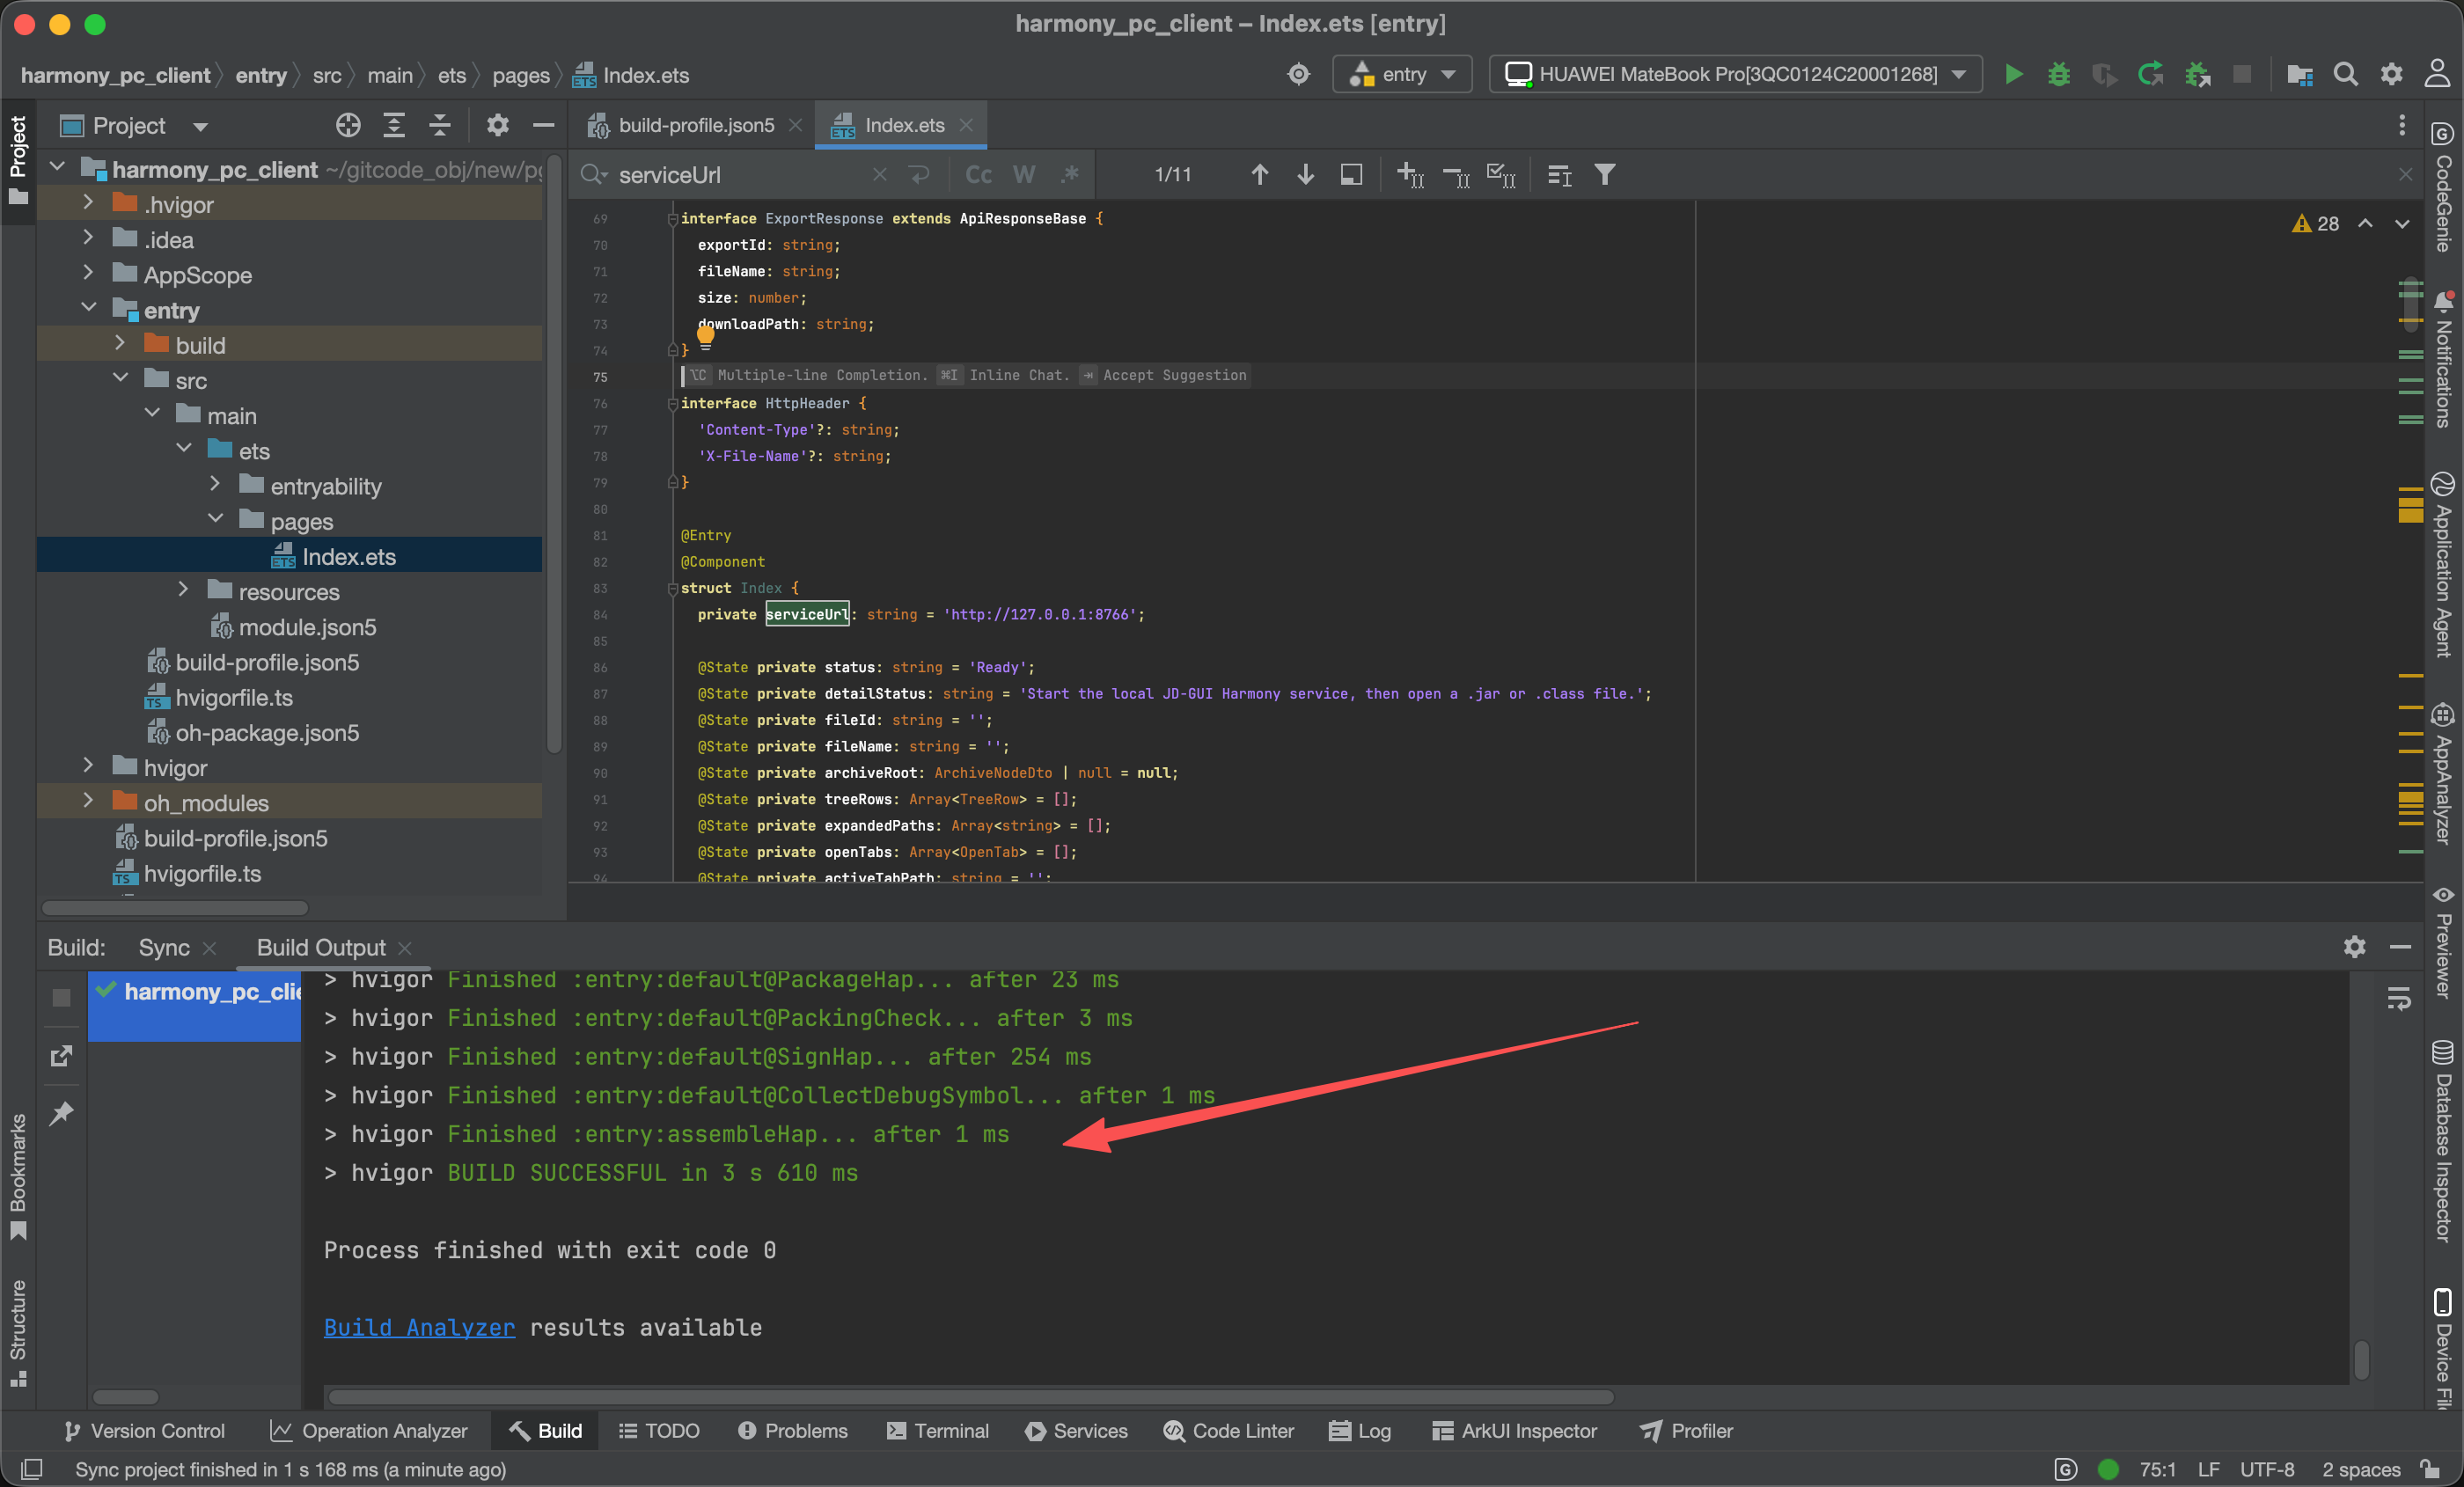Open editor tabs more options menu
This screenshot has height=1487, width=2464.
click(x=2401, y=125)
